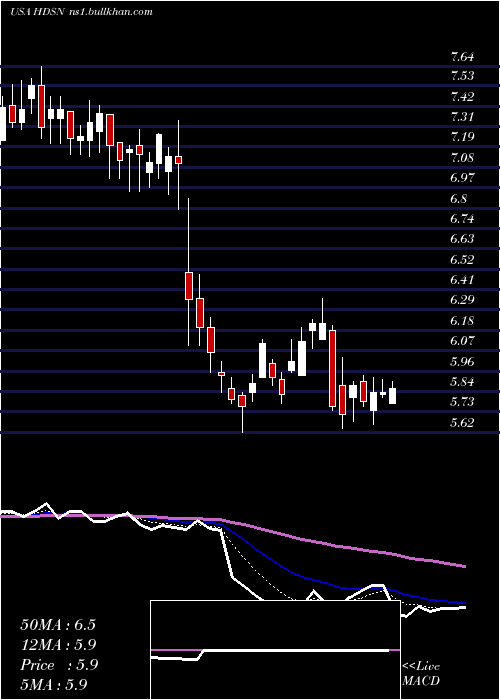Click the 6.52 price axis label
500x700 pixels.
[x=462, y=259]
